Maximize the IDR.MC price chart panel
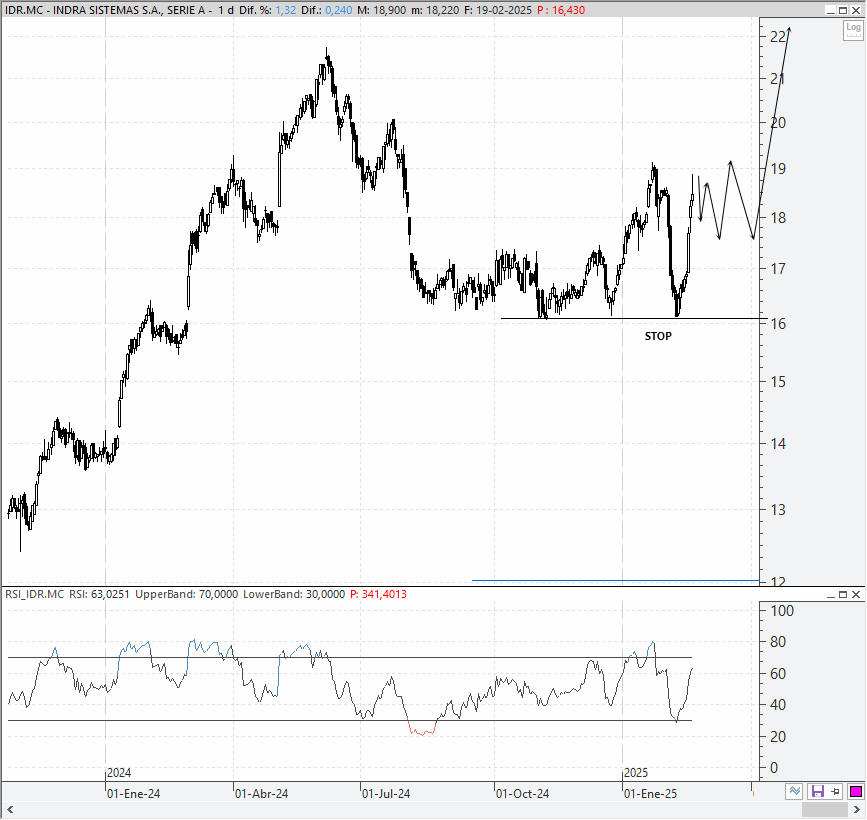 point(843,10)
